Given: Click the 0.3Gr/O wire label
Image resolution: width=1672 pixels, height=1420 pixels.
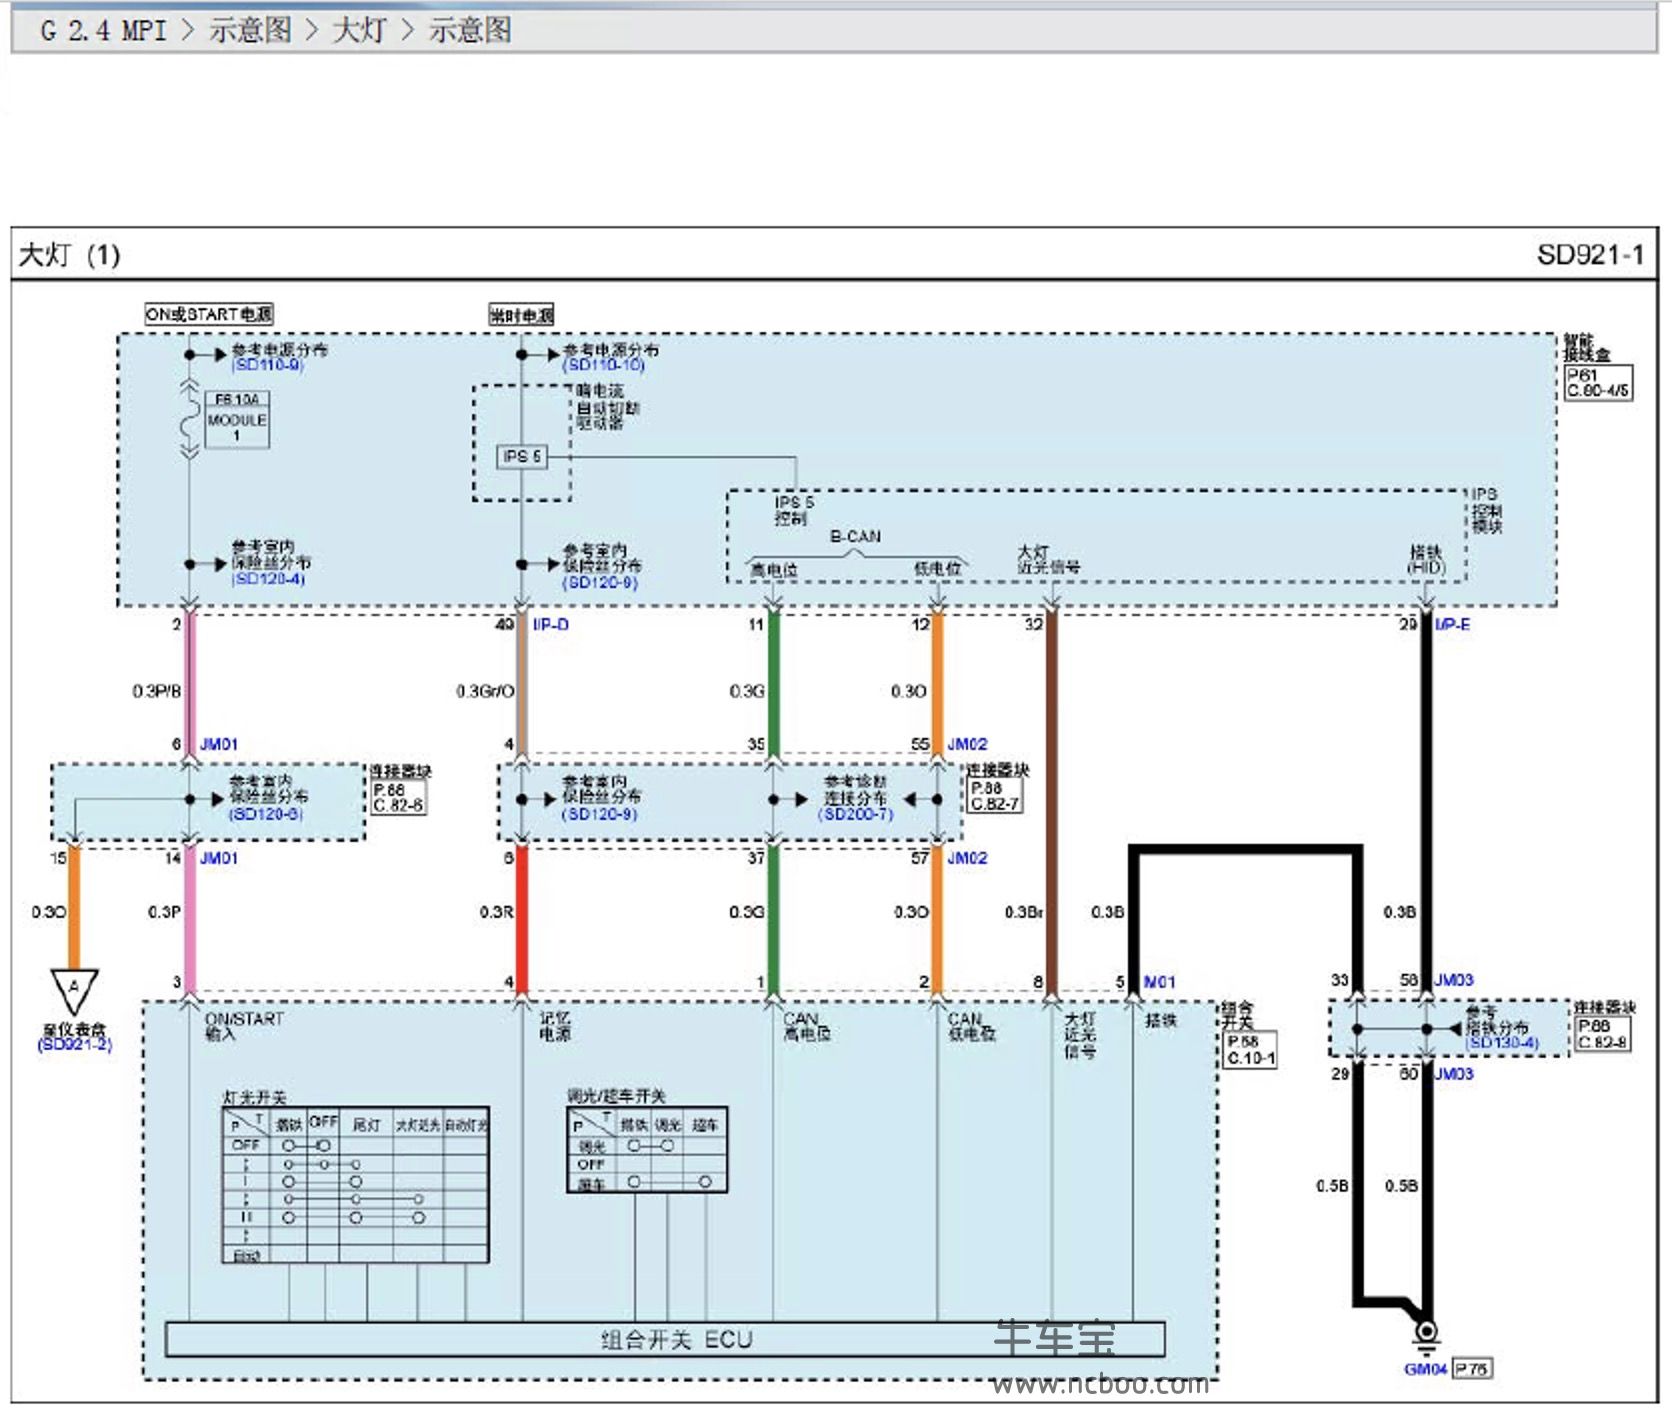Looking at the screenshot, I should (485, 691).
